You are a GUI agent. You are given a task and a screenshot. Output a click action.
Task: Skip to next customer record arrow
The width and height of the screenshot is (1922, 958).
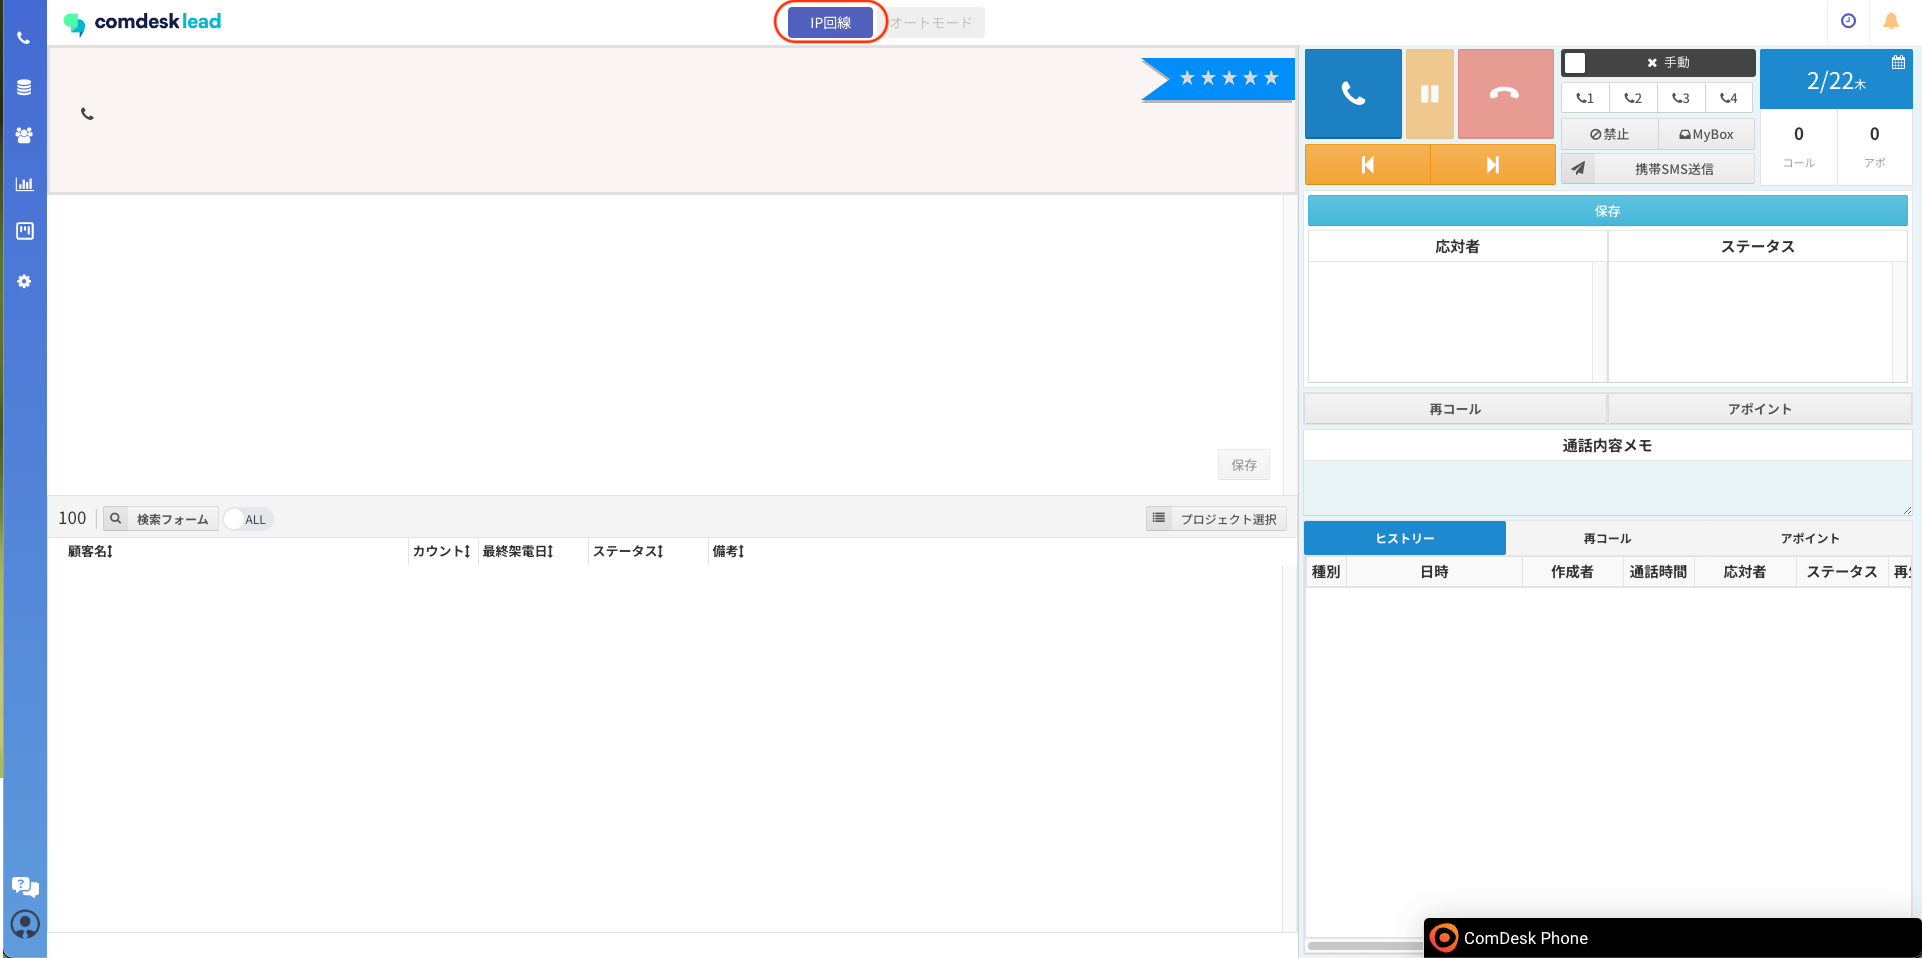point(1492,165)
